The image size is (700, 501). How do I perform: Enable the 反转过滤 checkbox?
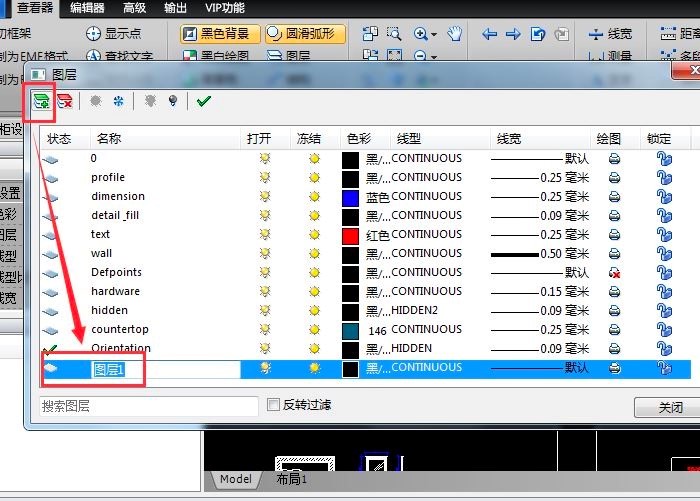(x=274, y=405)
